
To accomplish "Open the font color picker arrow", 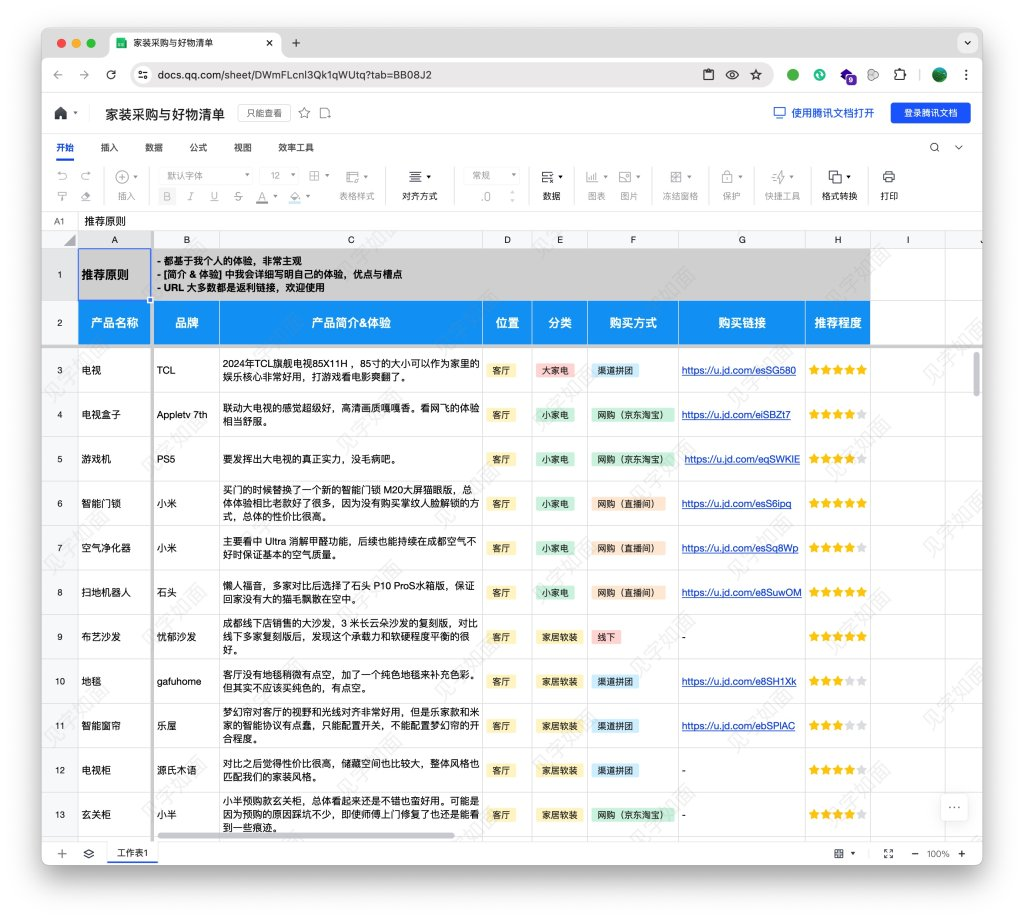I will (275, 196).
